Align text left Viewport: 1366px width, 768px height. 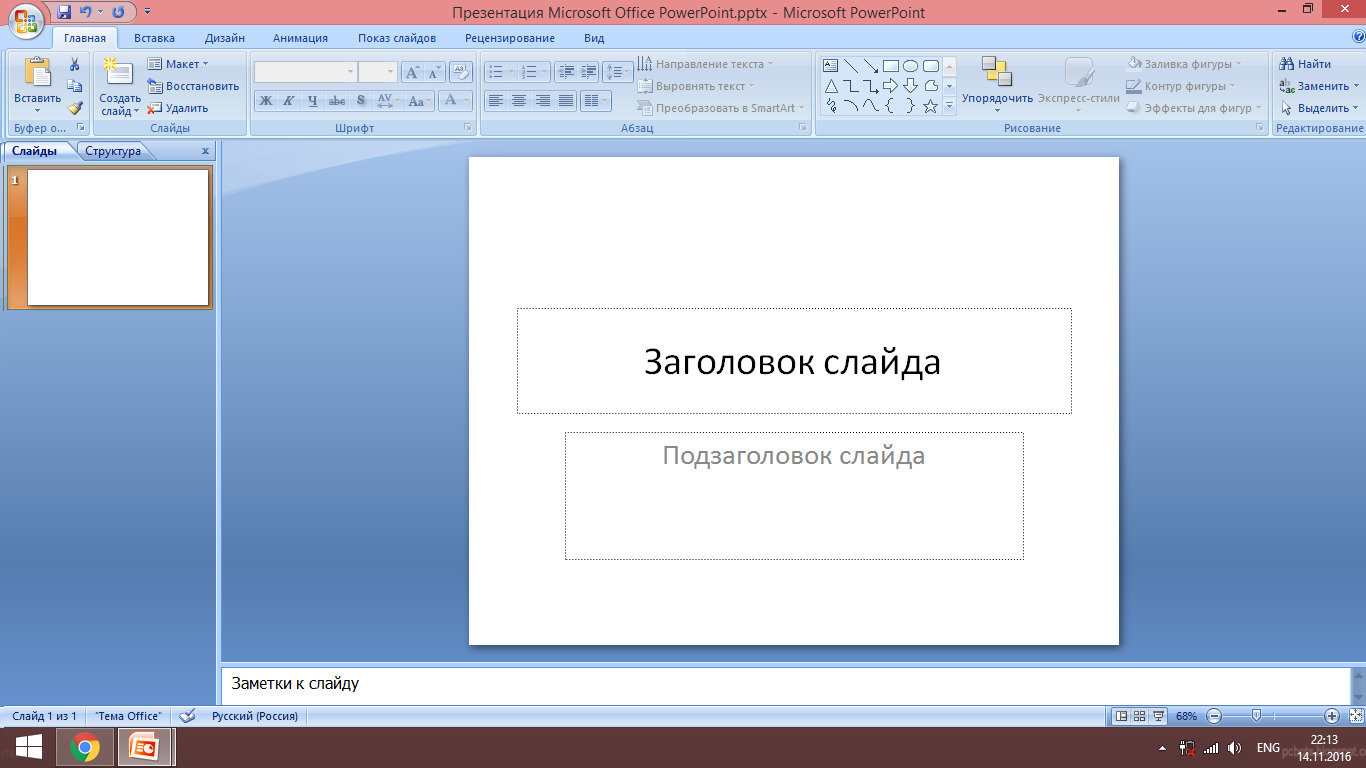(496, 100)
